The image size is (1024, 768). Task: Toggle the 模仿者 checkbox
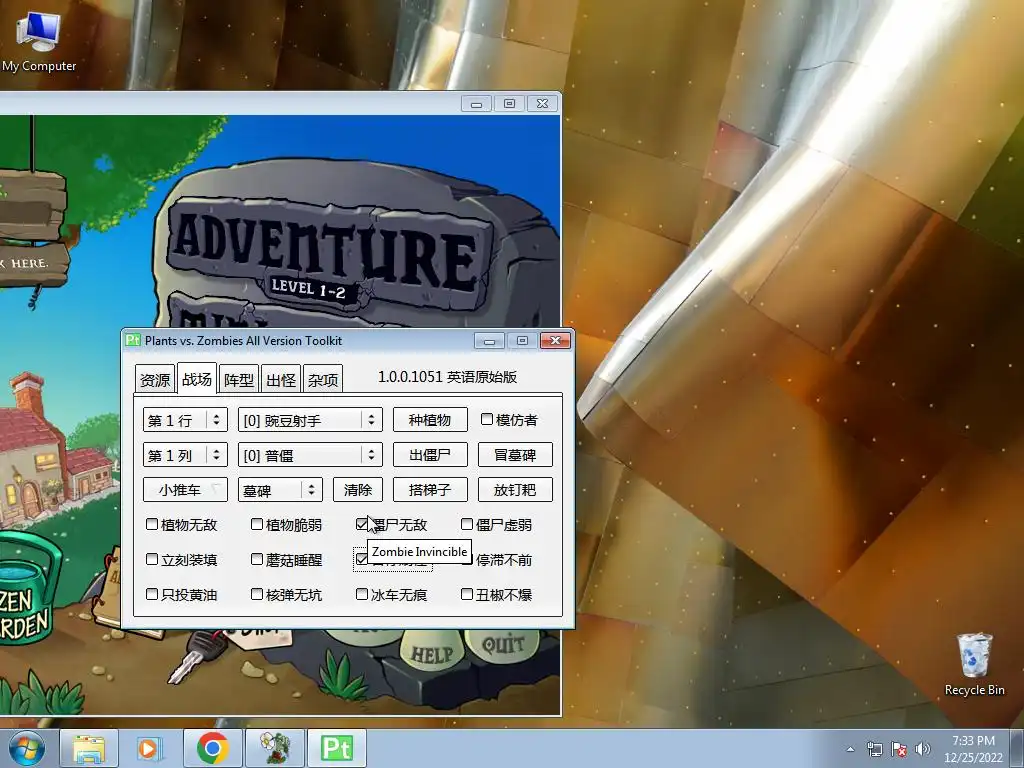[487, 419]
